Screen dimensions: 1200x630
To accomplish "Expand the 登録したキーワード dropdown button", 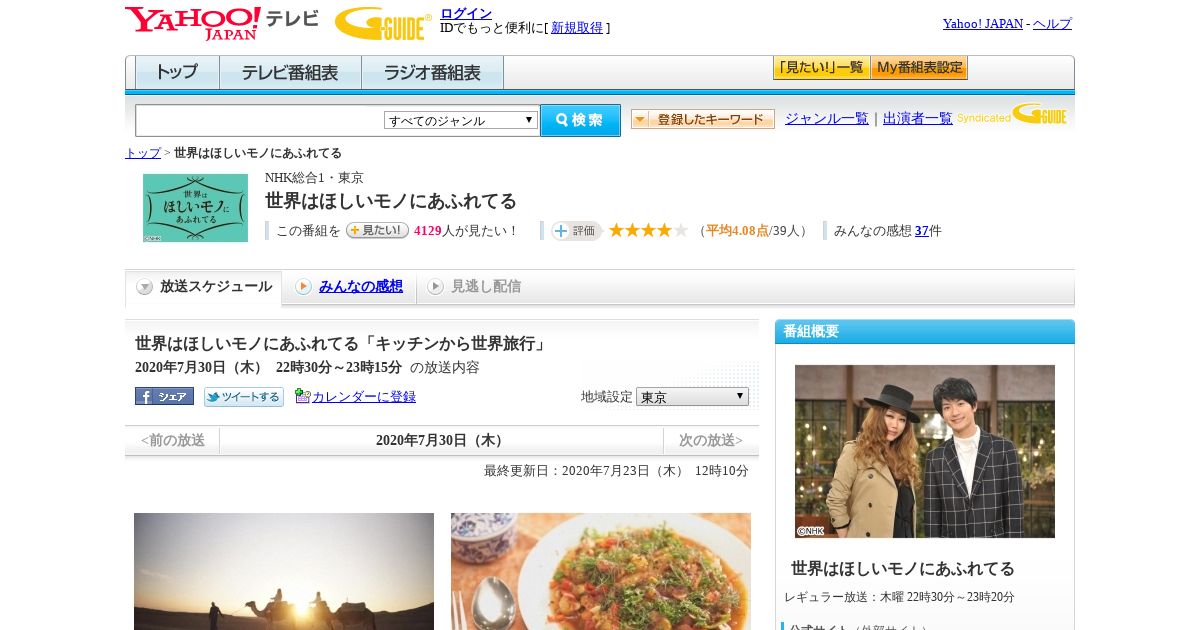I will (x=702, y=119).
